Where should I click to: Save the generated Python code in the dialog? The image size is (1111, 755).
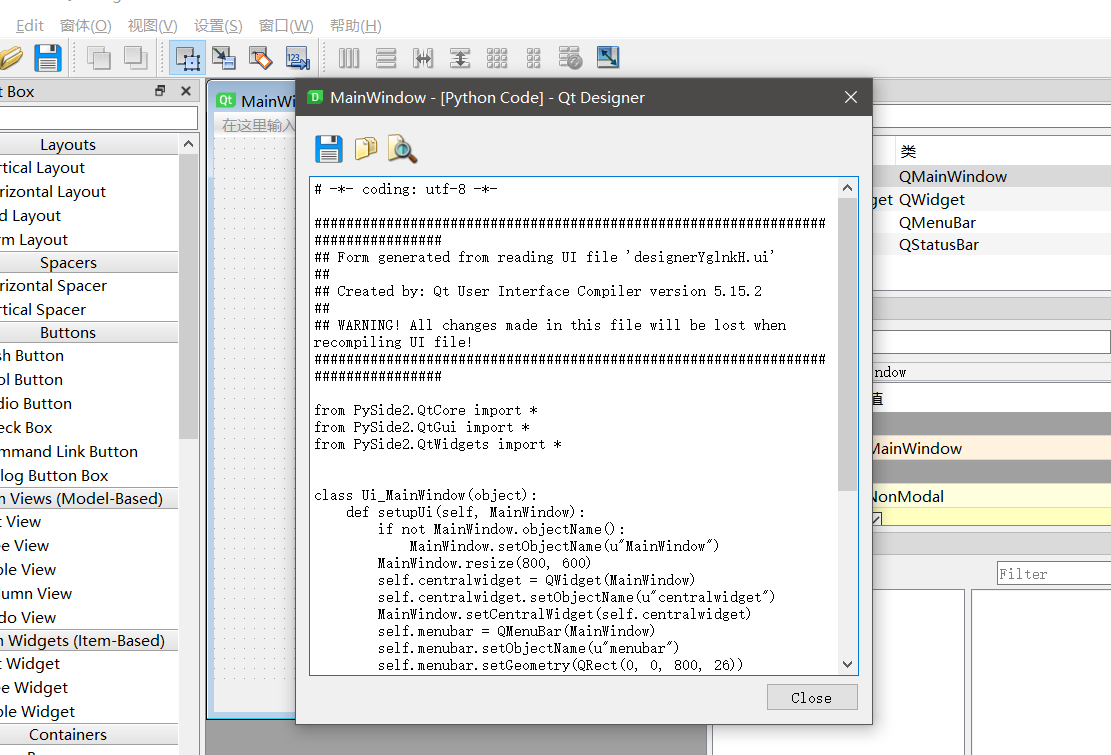coord(329,149)
